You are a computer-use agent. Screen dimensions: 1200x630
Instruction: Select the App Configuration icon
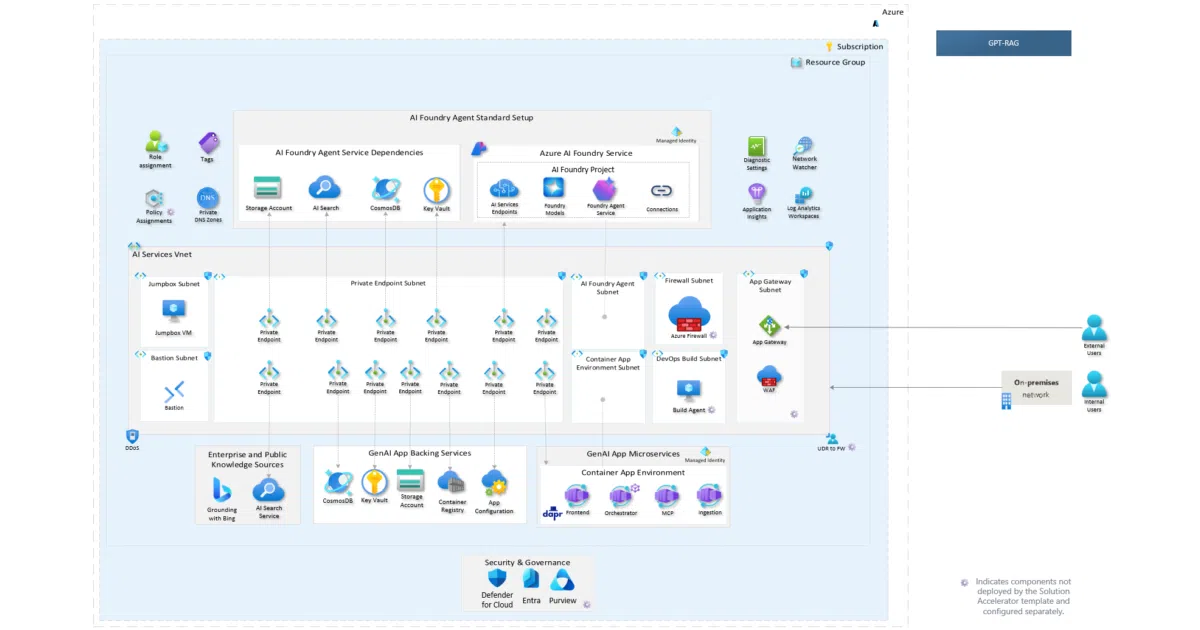[x=494, y=483]
